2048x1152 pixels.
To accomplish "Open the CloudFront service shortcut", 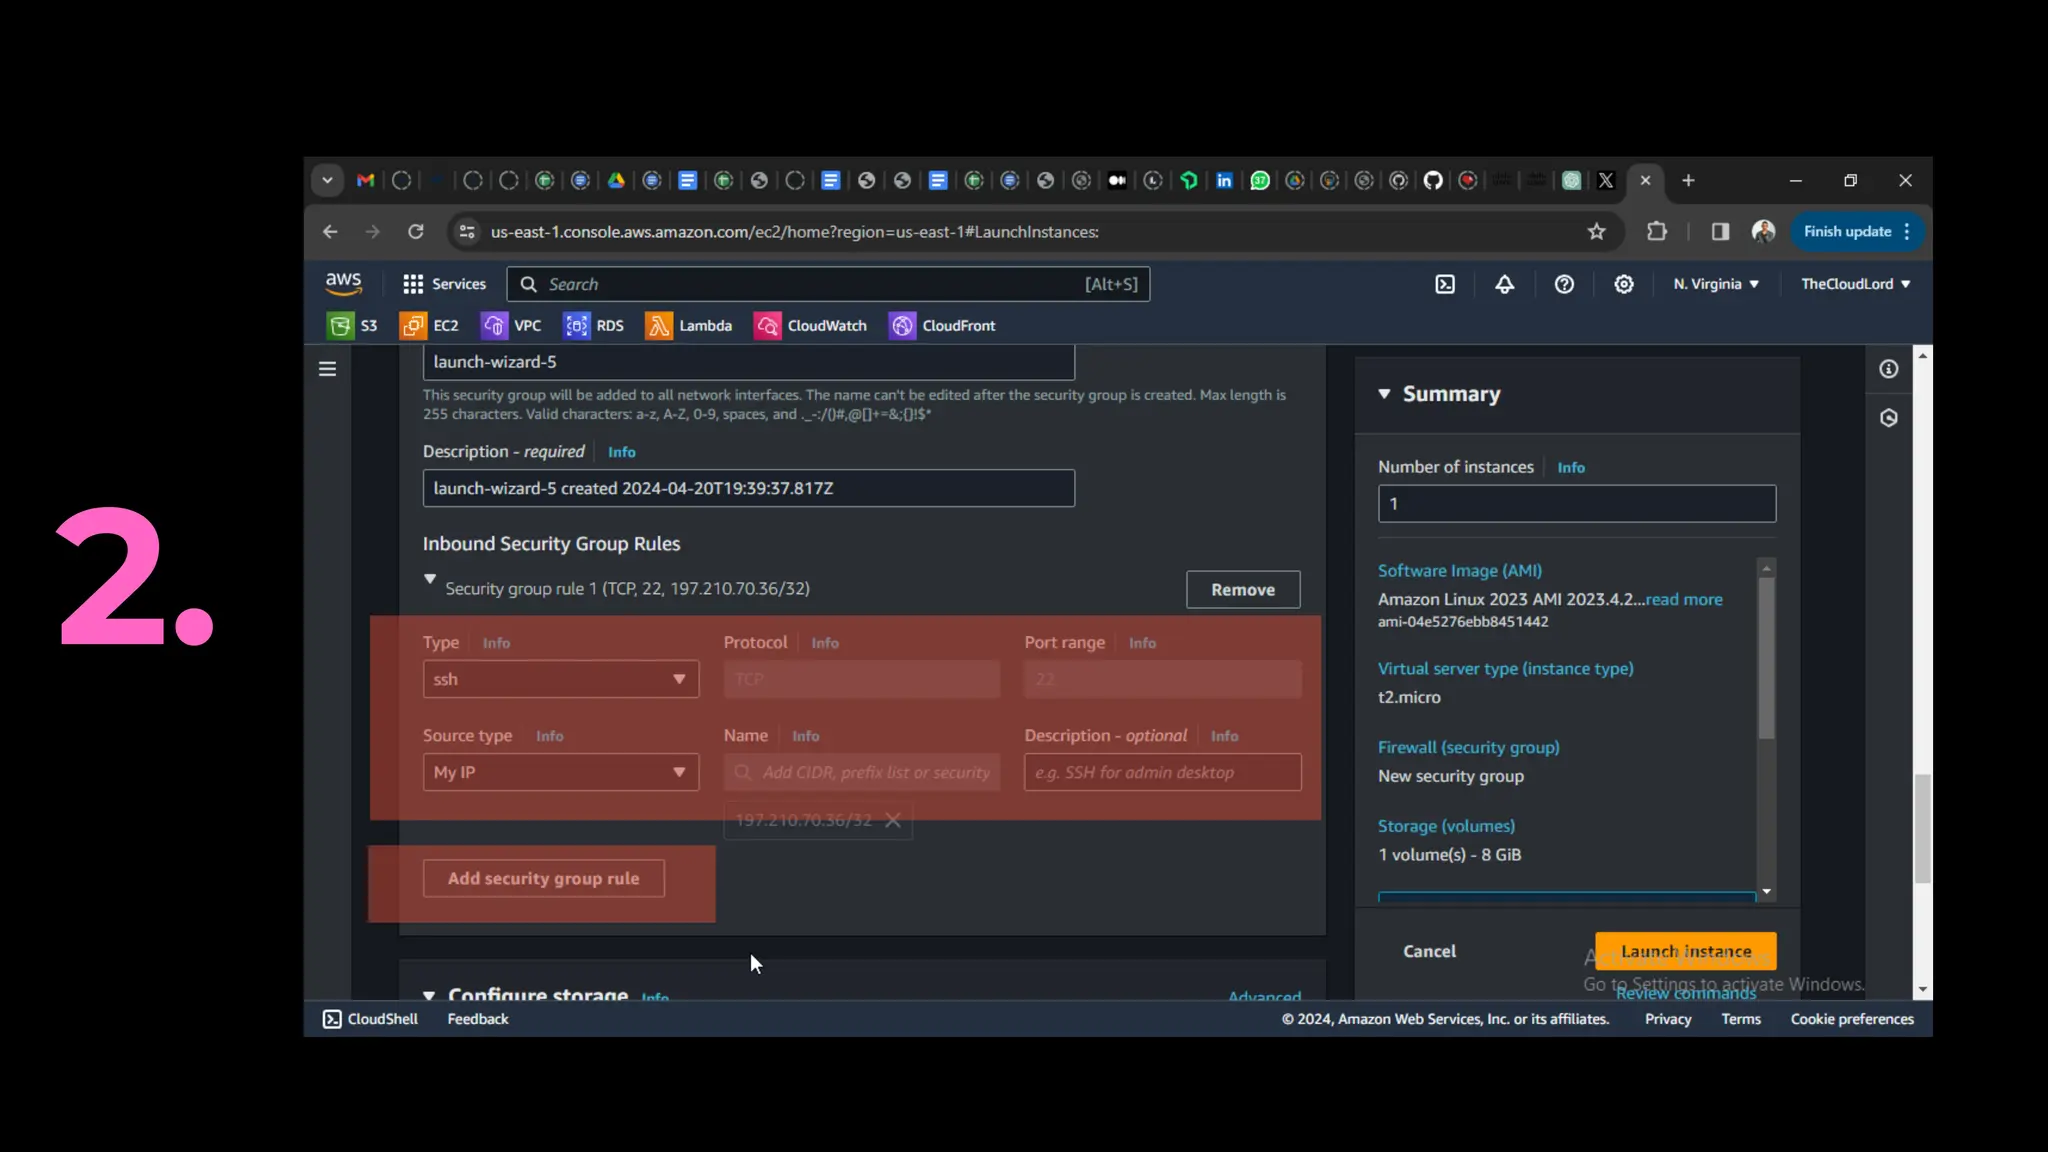I will click(x=942, y=326).
